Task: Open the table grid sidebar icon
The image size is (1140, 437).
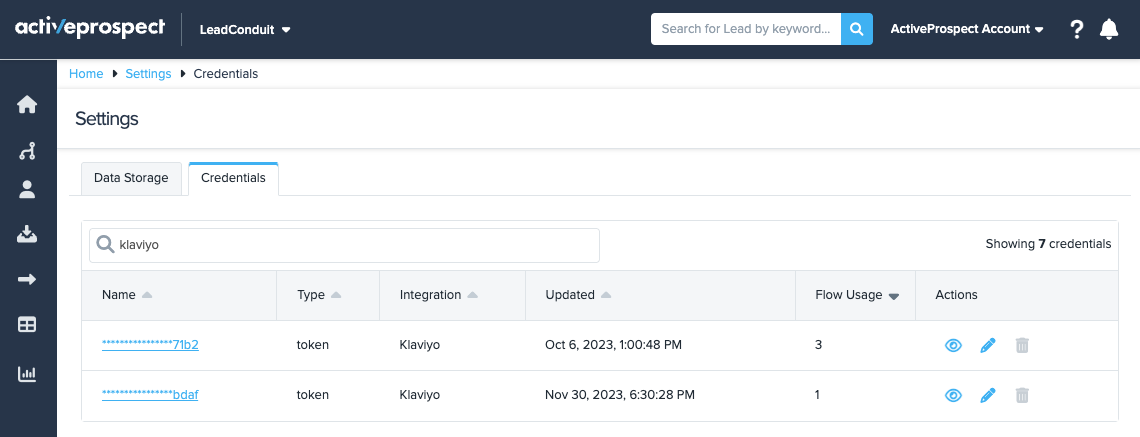Action: pyautogui.click(x=27, y=325)
